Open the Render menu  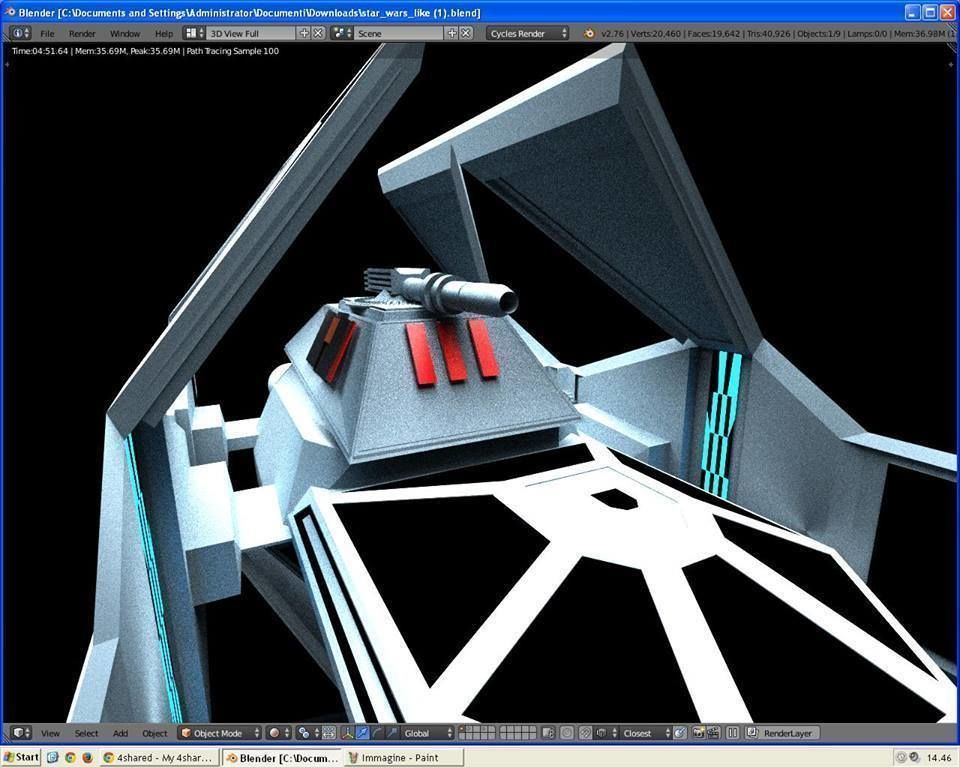pos(82,34)
